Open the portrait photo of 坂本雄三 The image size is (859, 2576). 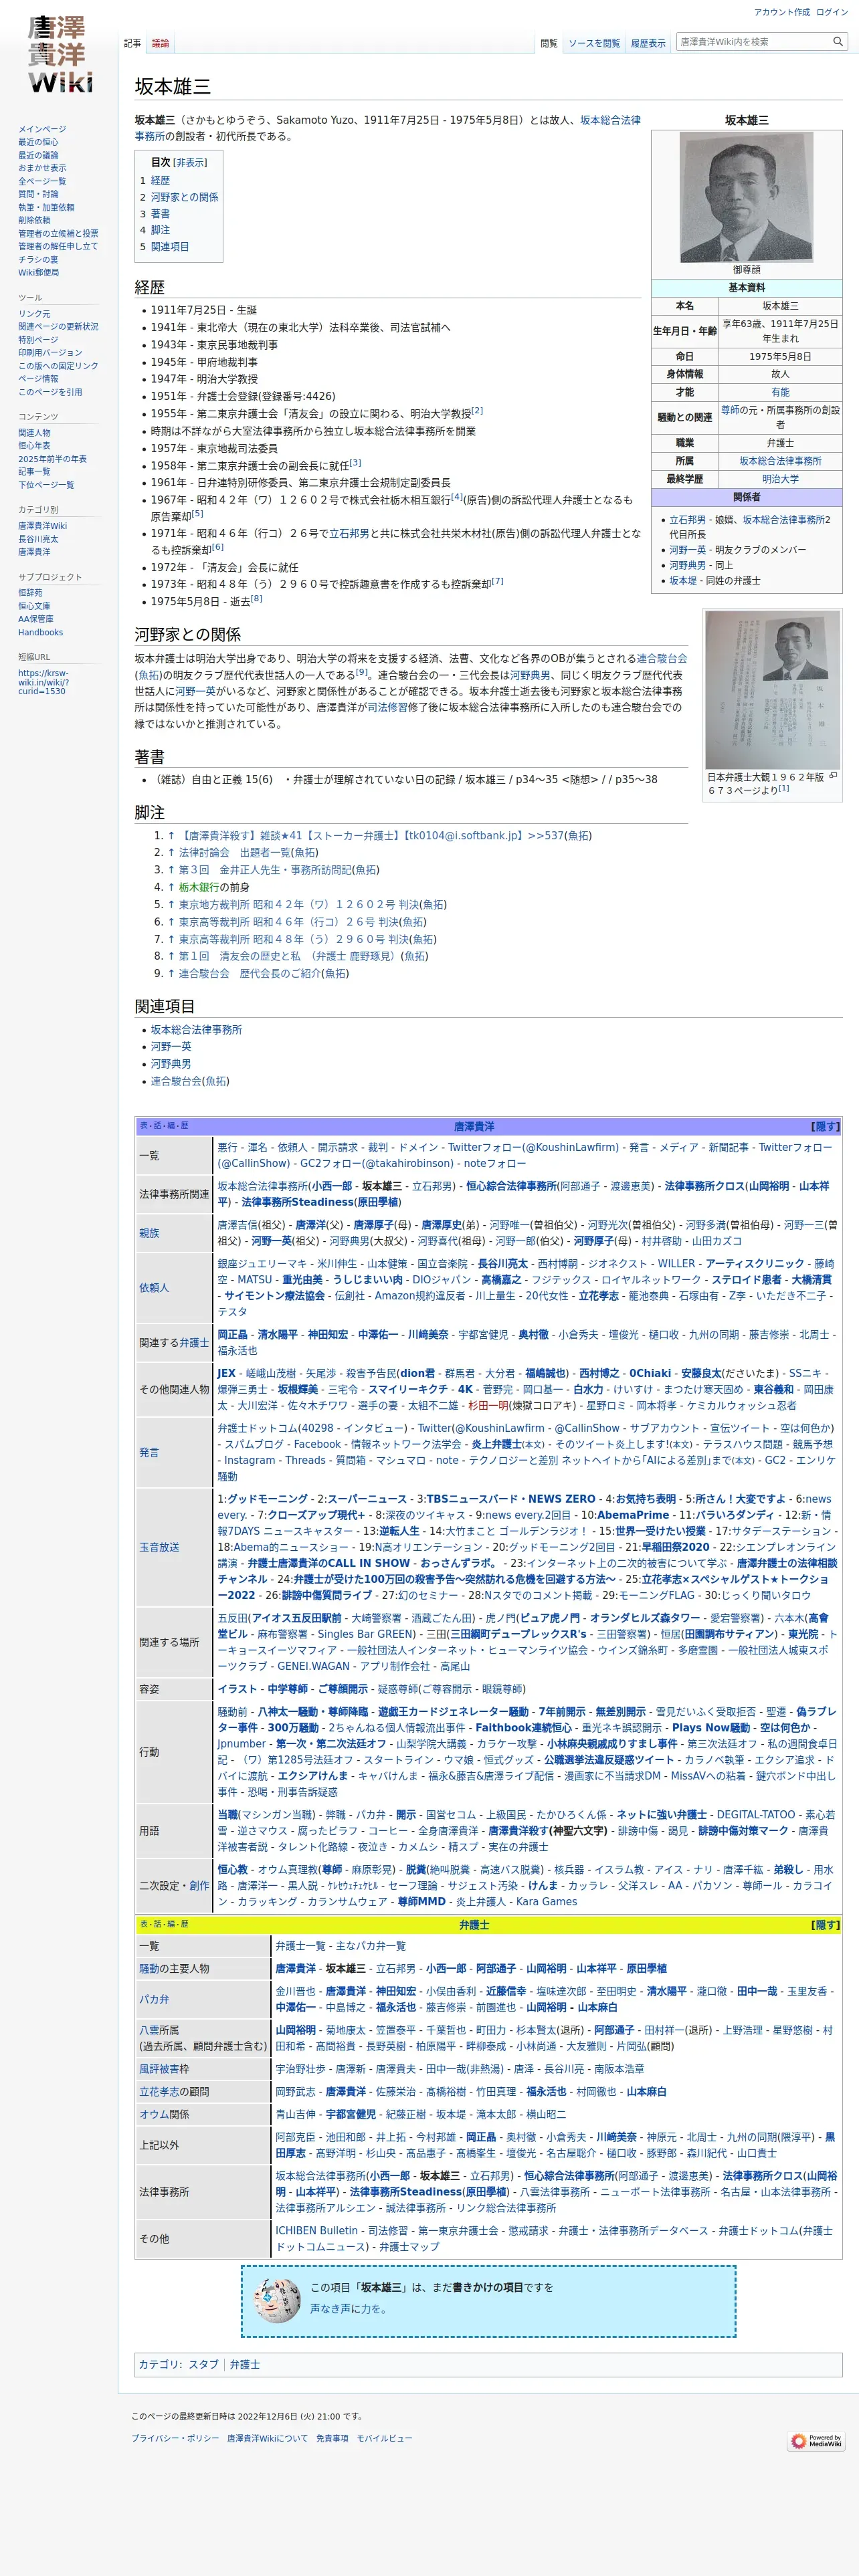[746, 196]
